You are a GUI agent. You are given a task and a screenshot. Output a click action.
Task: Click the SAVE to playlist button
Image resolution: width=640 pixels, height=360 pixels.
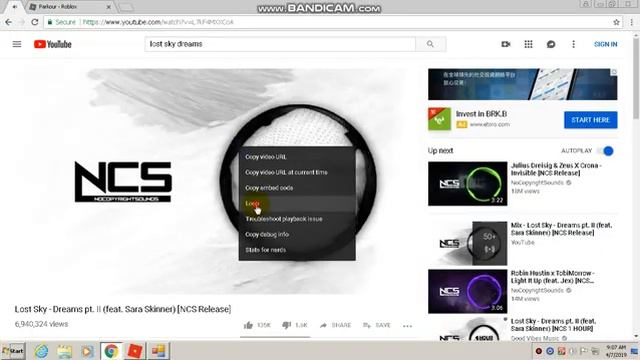tap(377, 325)
